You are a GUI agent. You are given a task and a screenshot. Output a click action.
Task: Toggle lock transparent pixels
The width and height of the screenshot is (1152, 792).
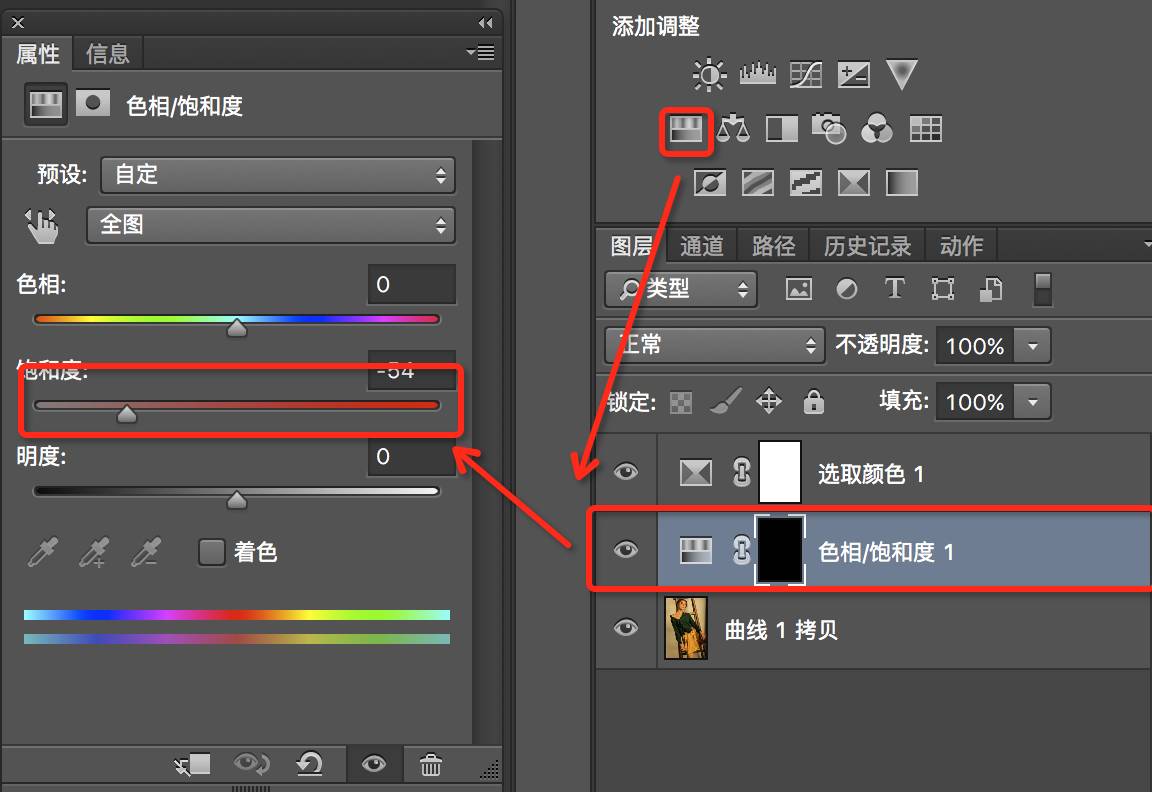tap(681, 403)
